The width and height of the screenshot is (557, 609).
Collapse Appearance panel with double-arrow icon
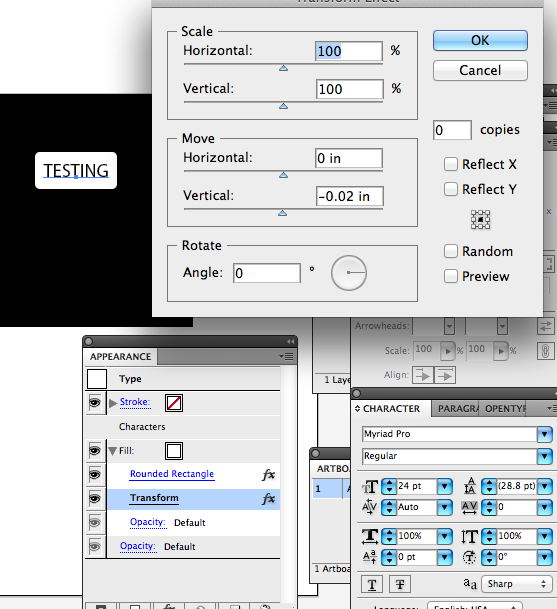[291, 341]
